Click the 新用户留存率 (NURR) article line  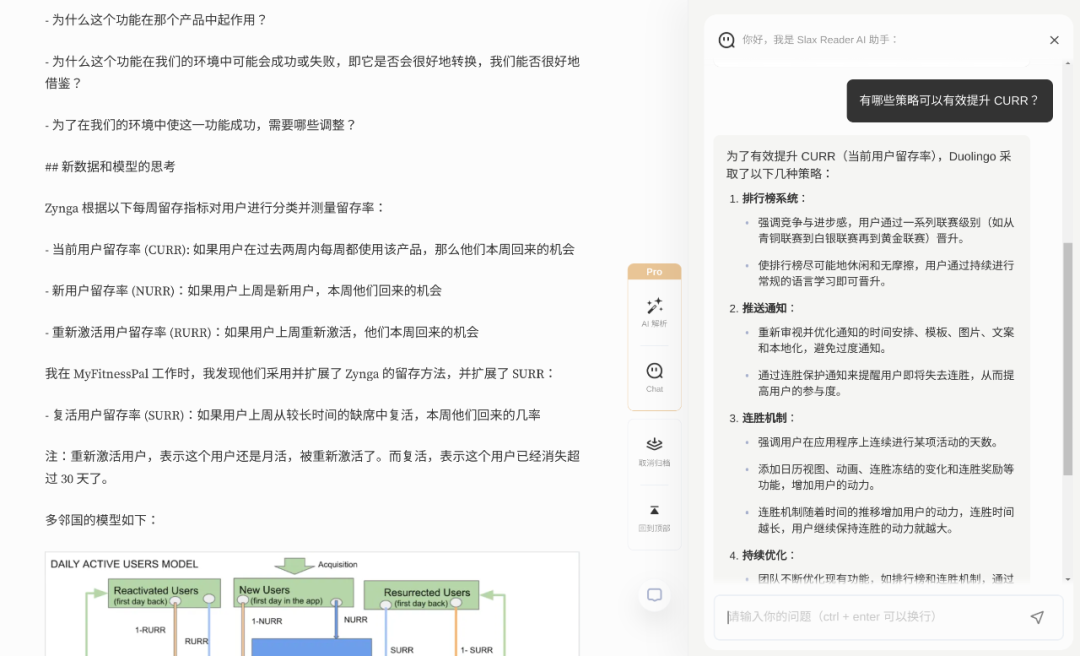(x=244, y=291)
